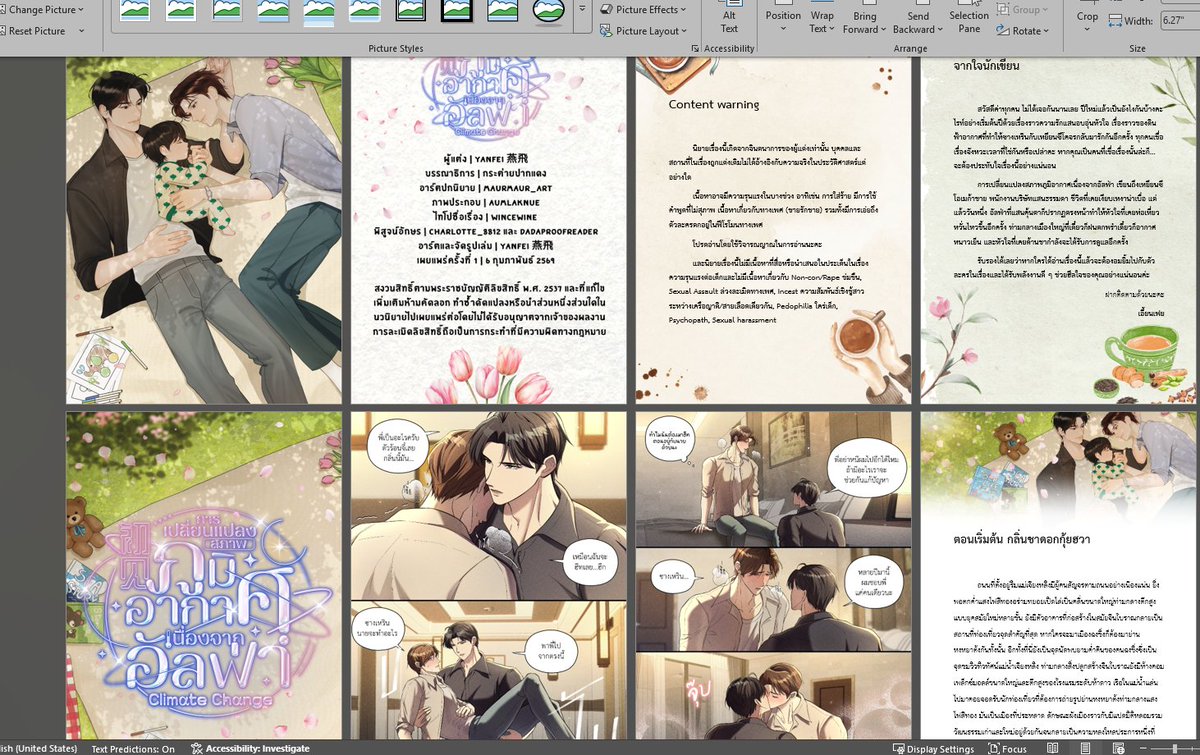
Task: Click the shape Width icon
Action: point(1115,20)
